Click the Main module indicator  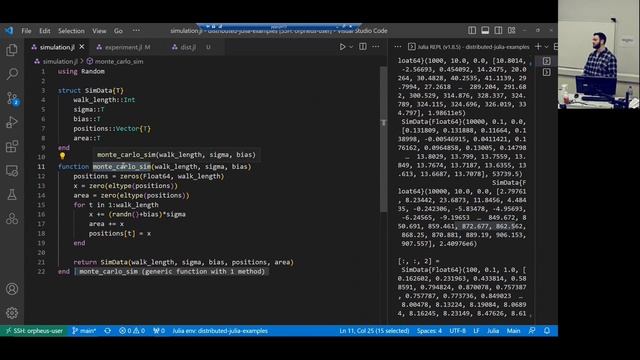tap(513, 331)
